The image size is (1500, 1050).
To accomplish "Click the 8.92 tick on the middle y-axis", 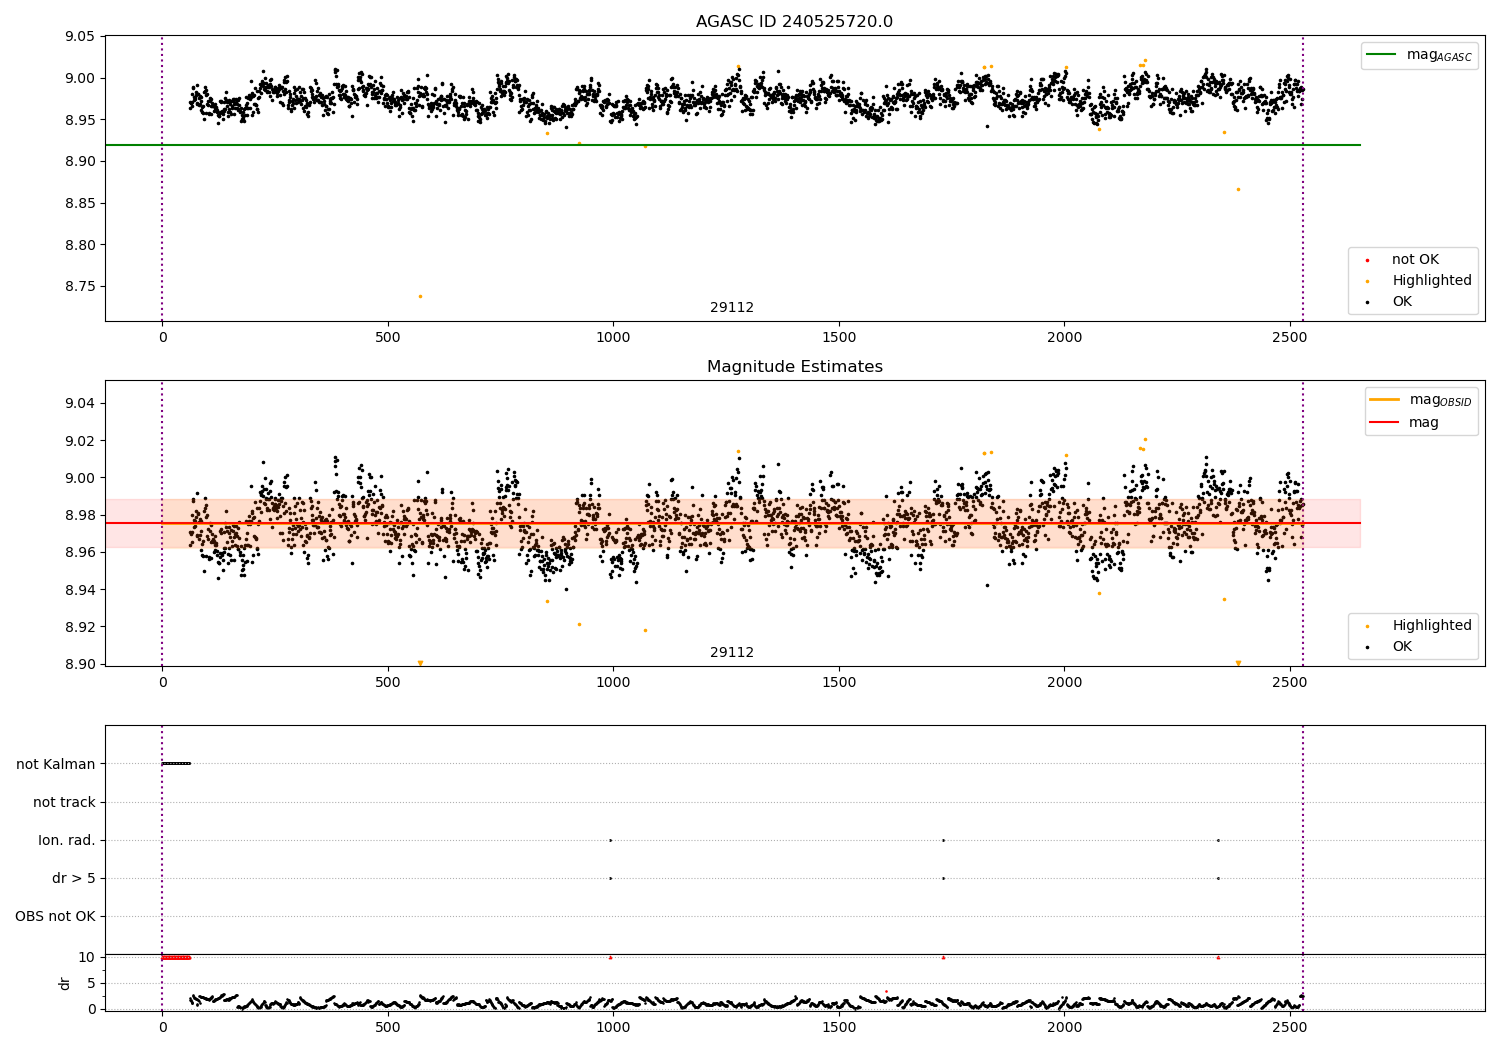I will [x=80, y=627].
